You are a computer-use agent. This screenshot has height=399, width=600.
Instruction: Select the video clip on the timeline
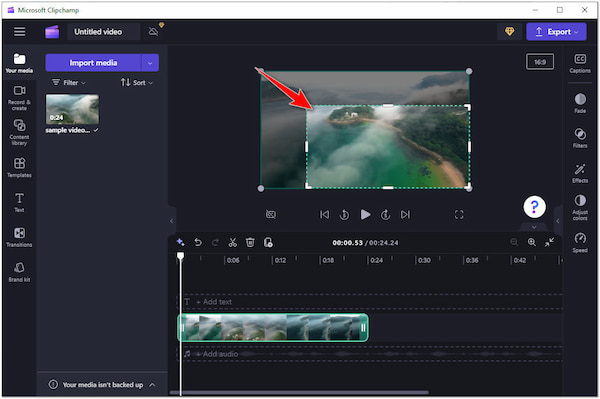[x=273, y=327]
